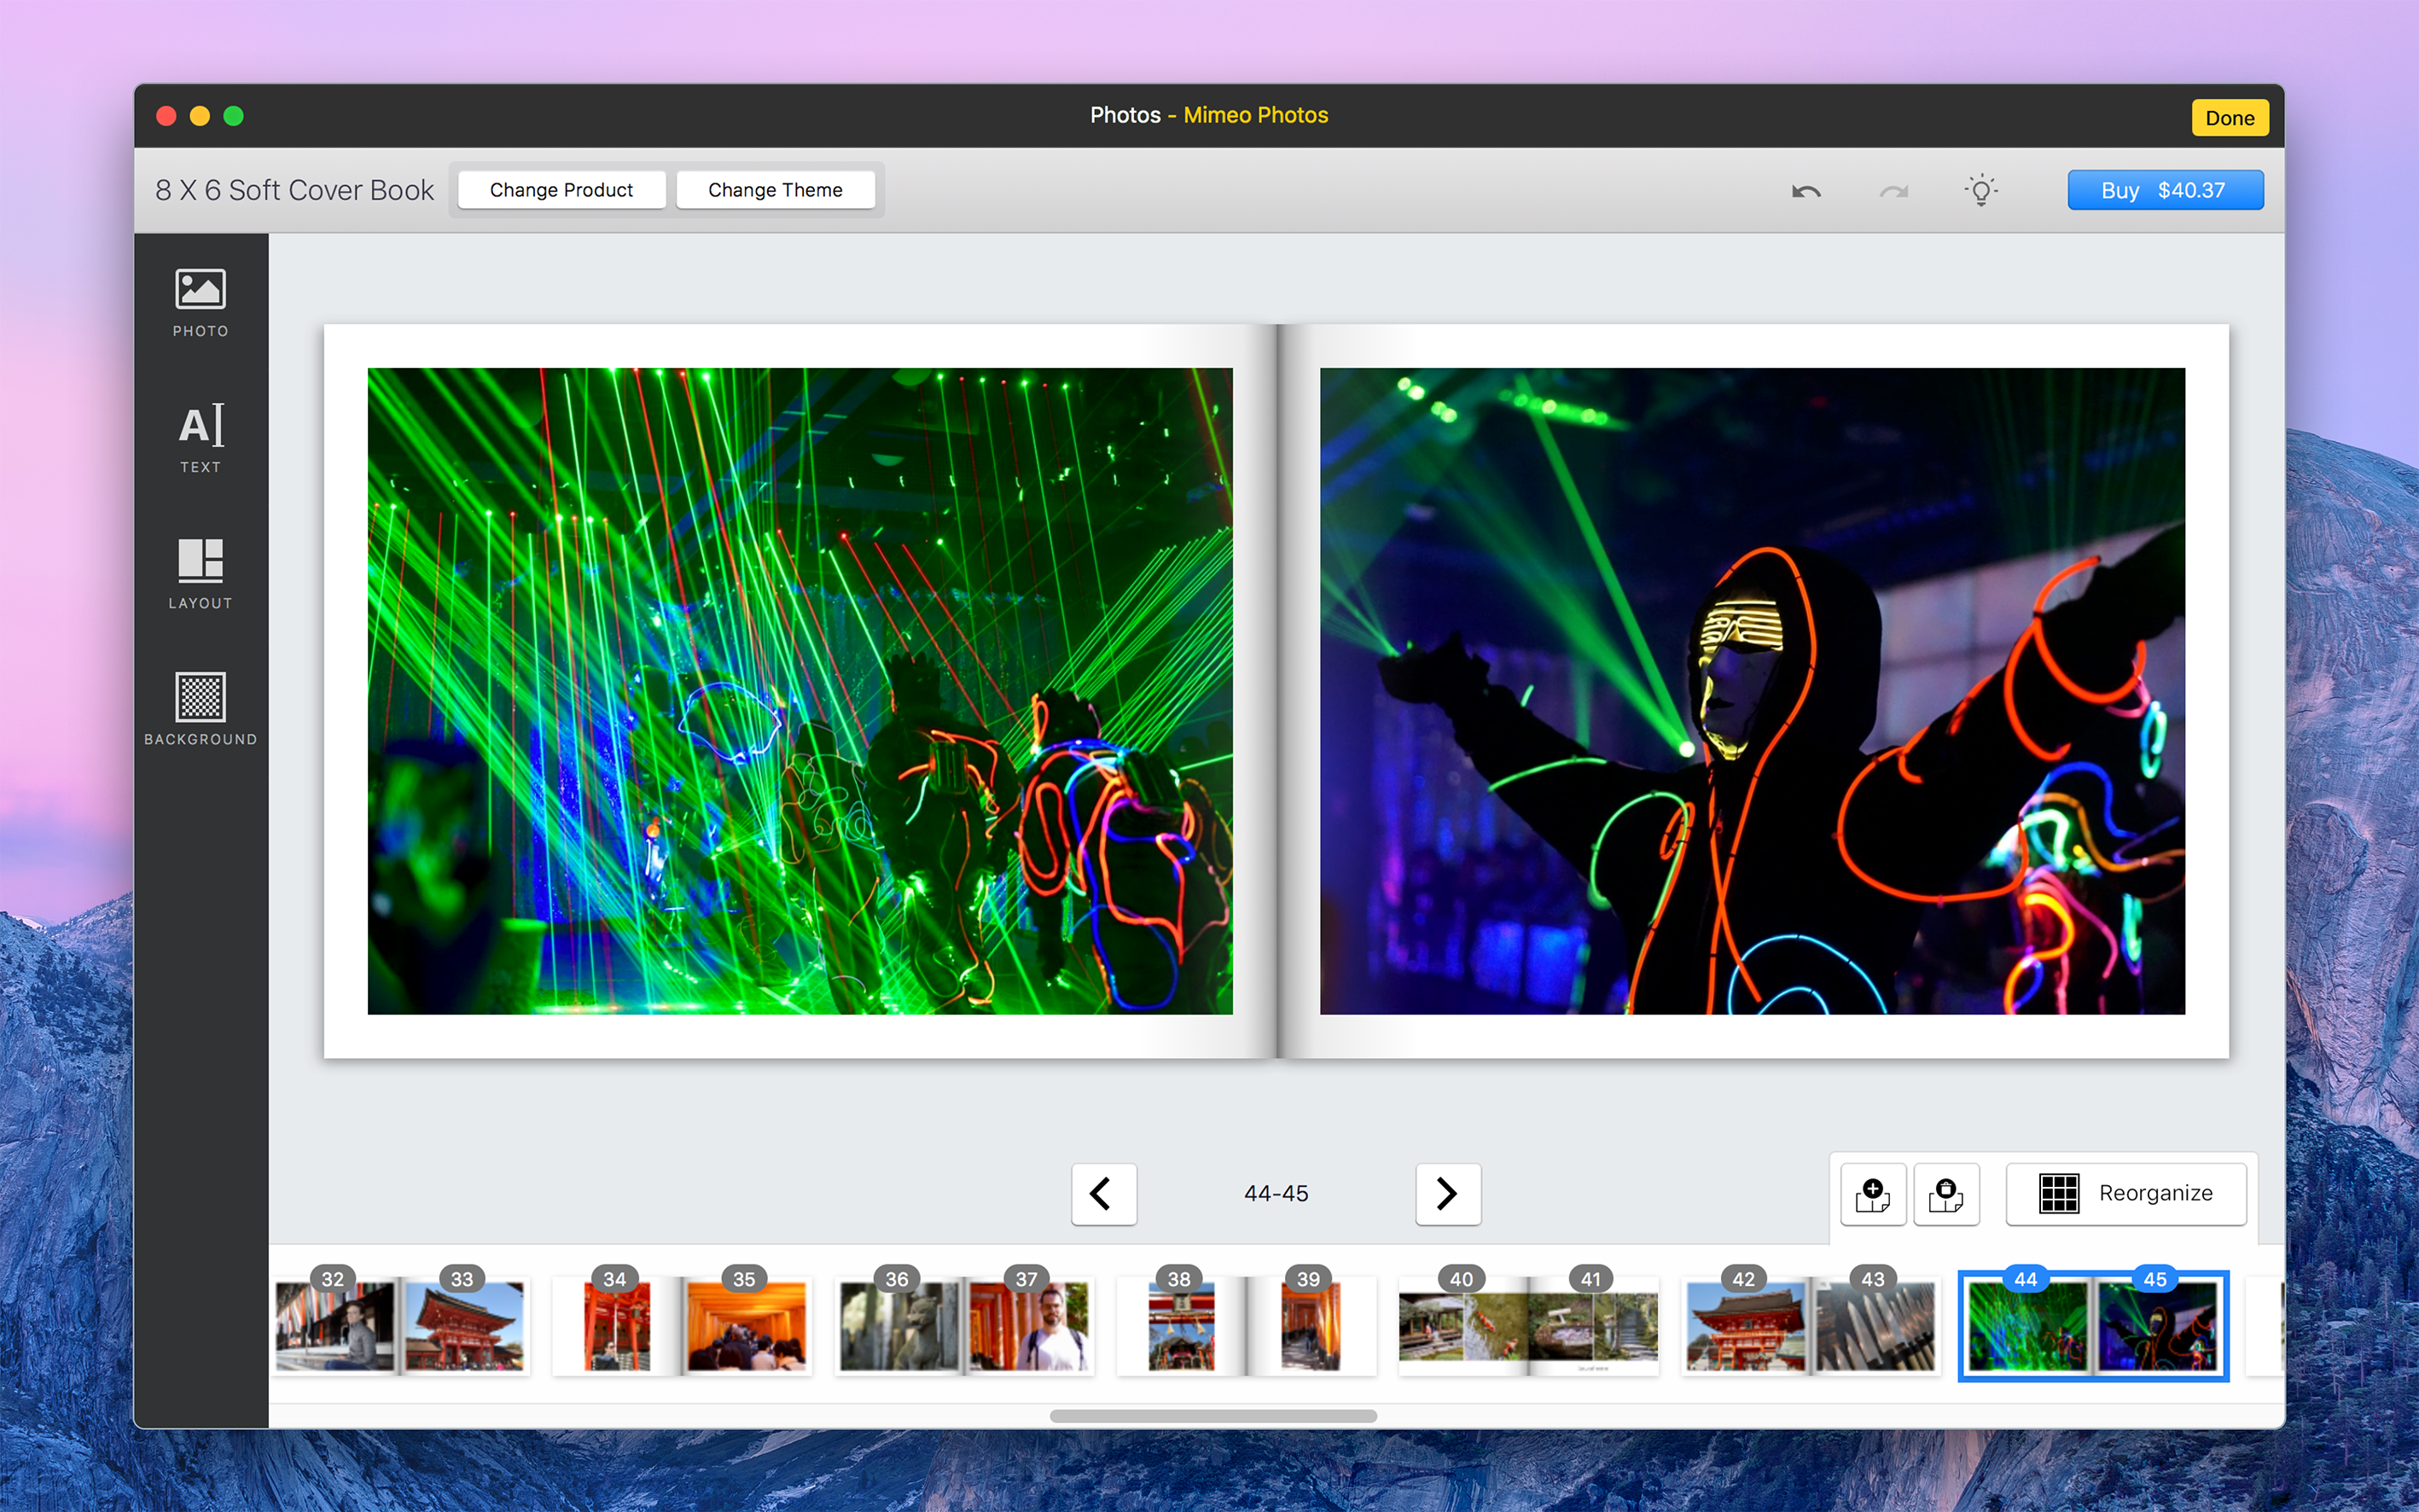Screen dimensions: 2419x1512
Task: Open Change Theme dialog
Action: tap(776, 189)
